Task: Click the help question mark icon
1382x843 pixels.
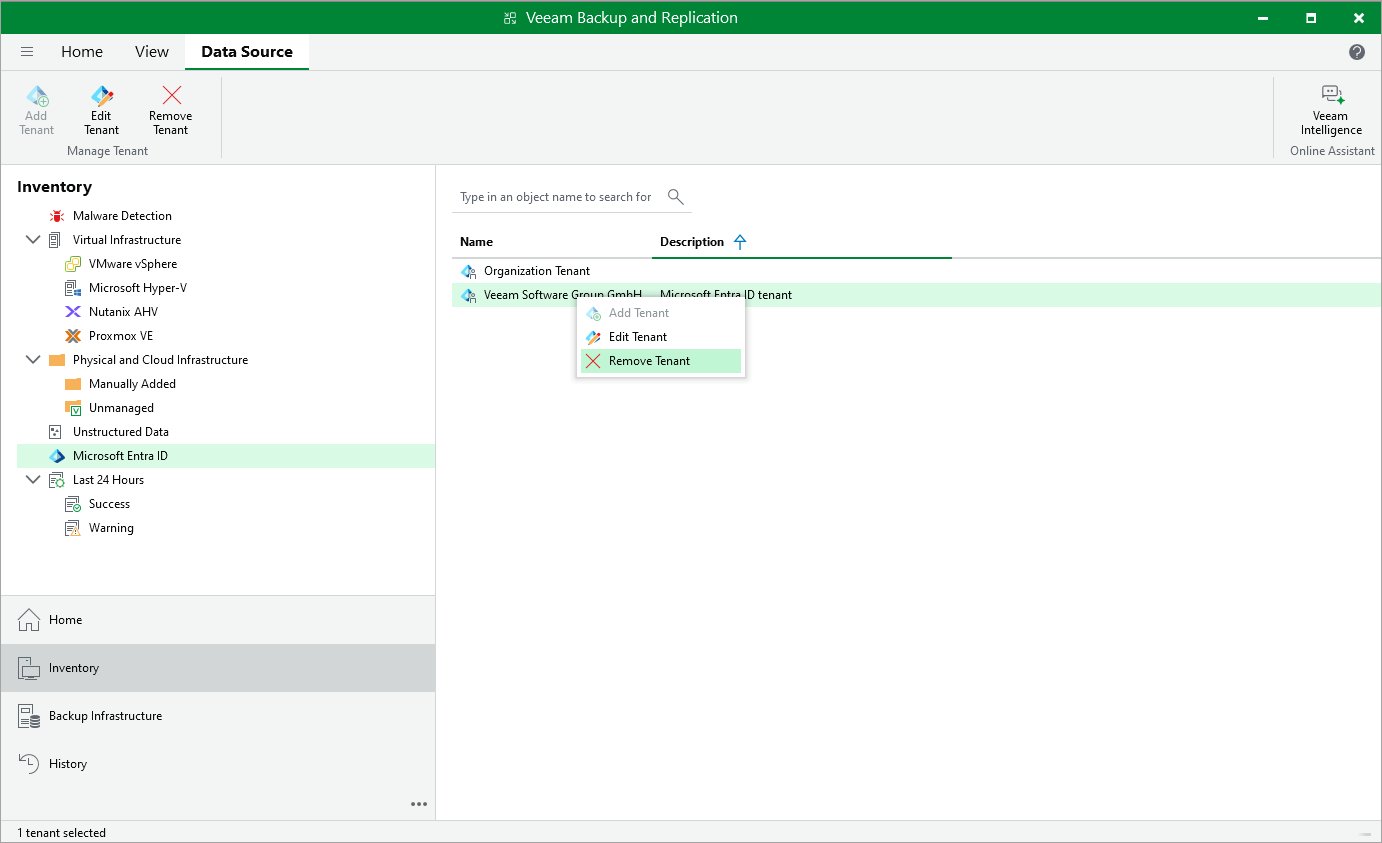Action: (x=1357, y=52)
